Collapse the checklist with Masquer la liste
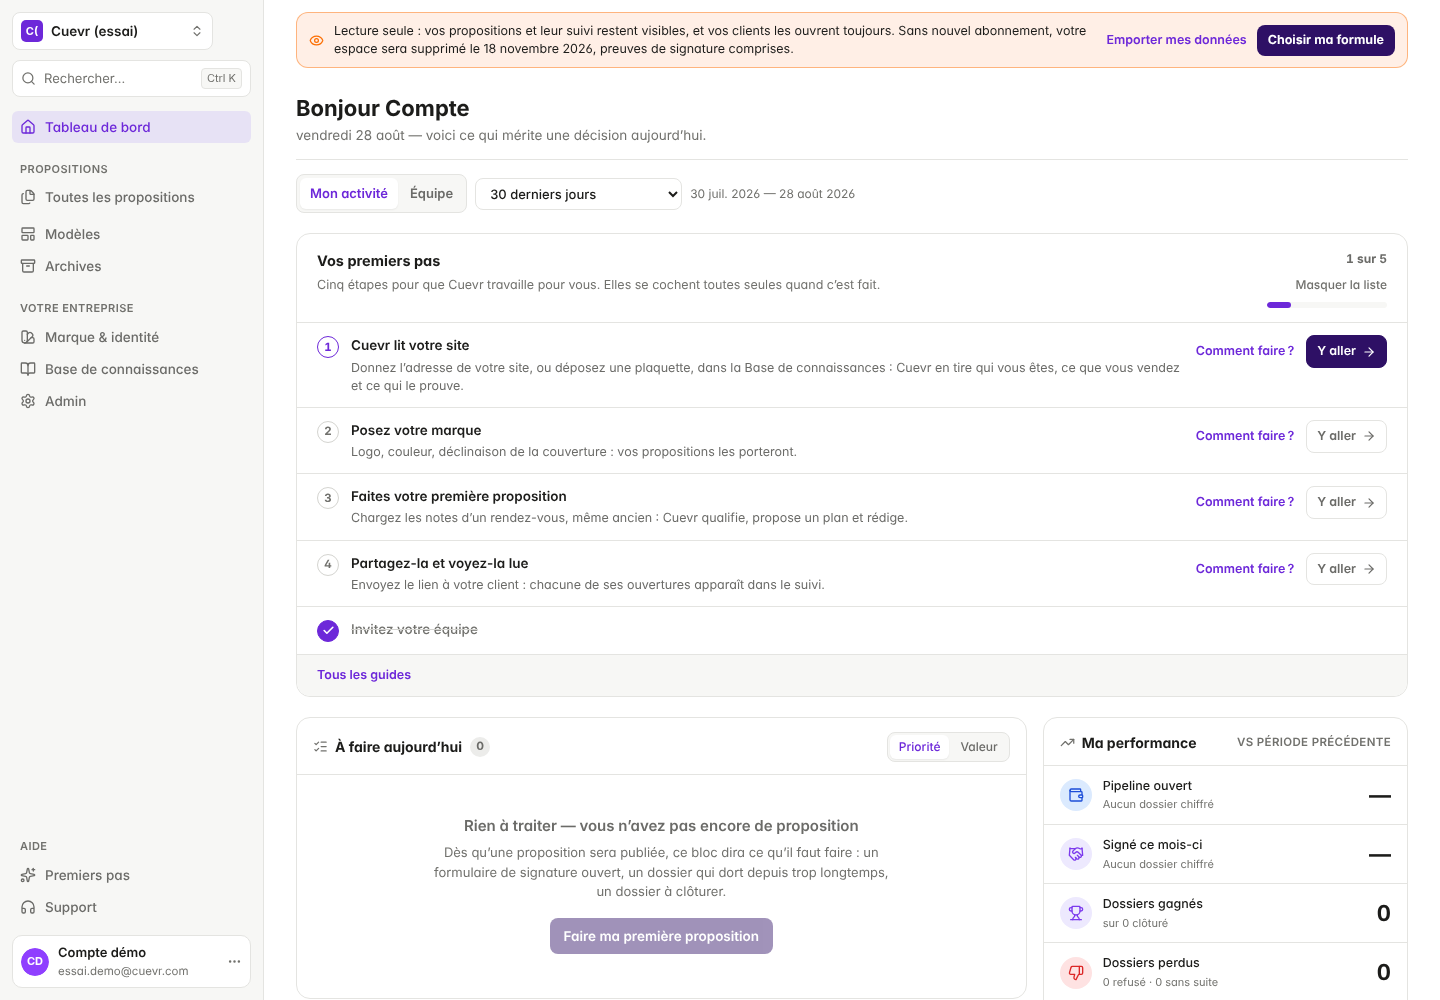Image resolution: width=1440 pixels, height=1000 pixels. (1341, 285)
